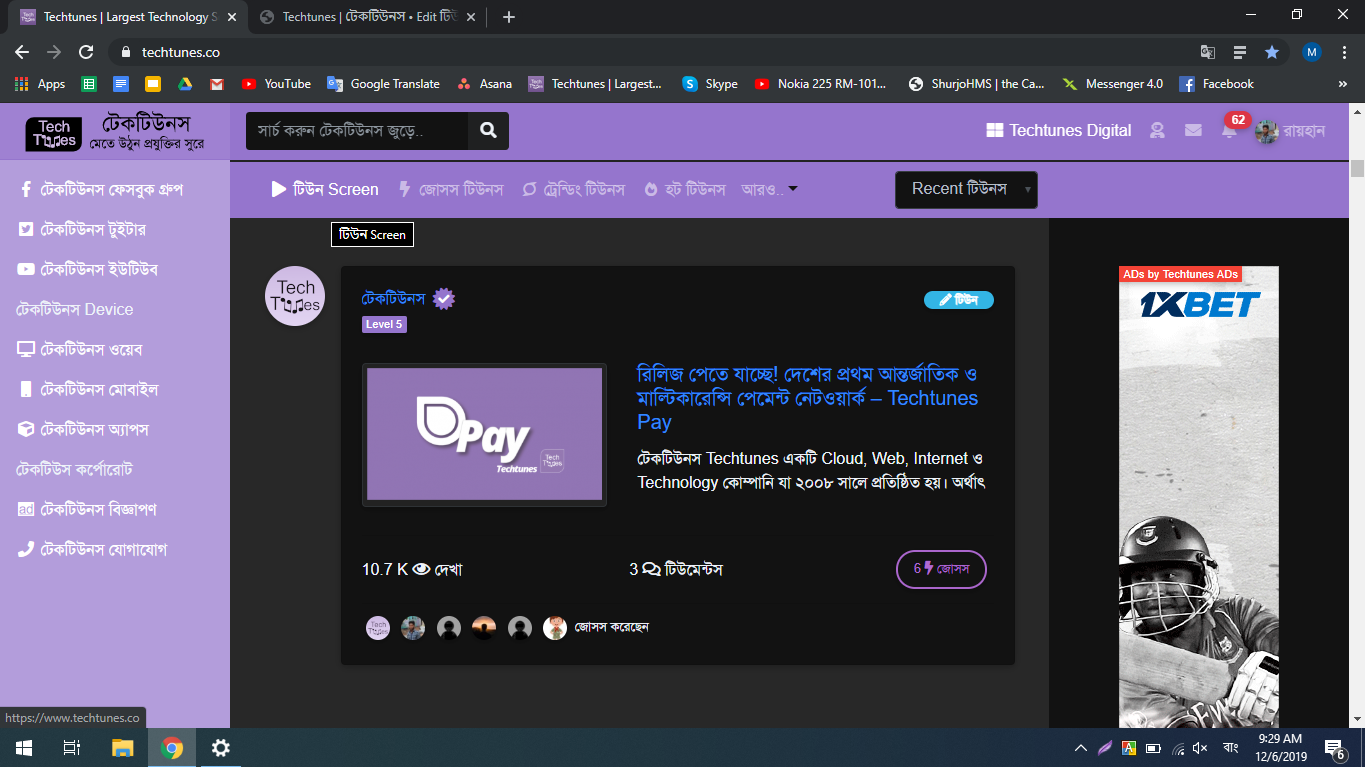
Task: Click the Level 5 badge
Action: (x=384, y=324)
